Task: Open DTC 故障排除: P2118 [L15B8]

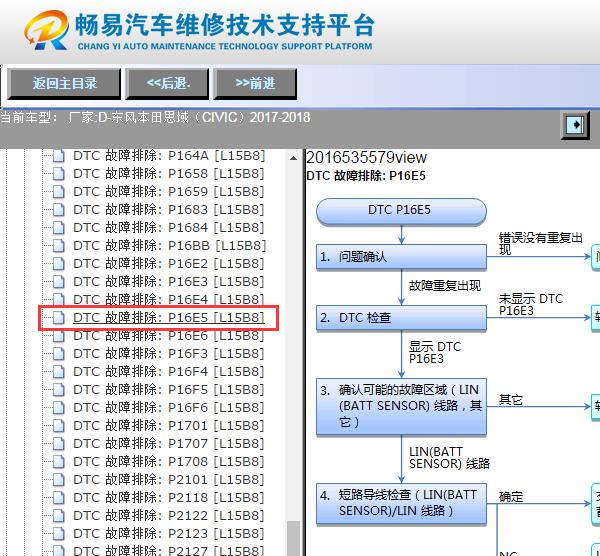Action: click(169, 497)
